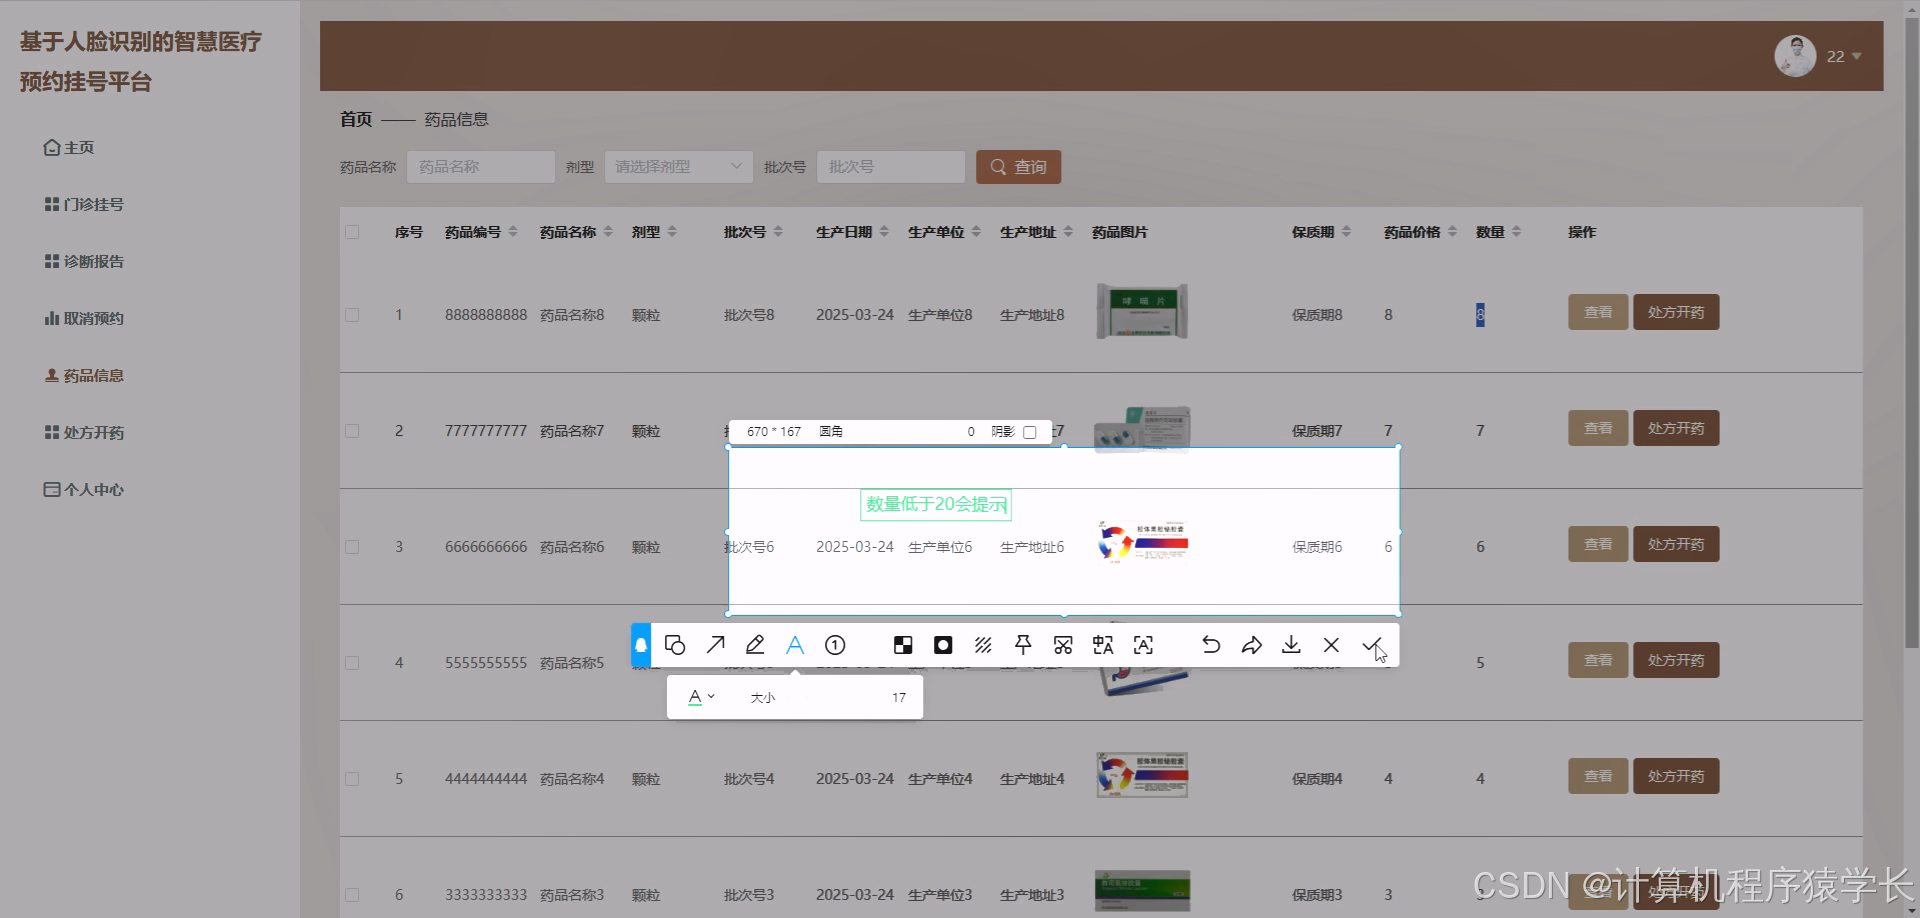Undo the last annotation

[1211, 645]
